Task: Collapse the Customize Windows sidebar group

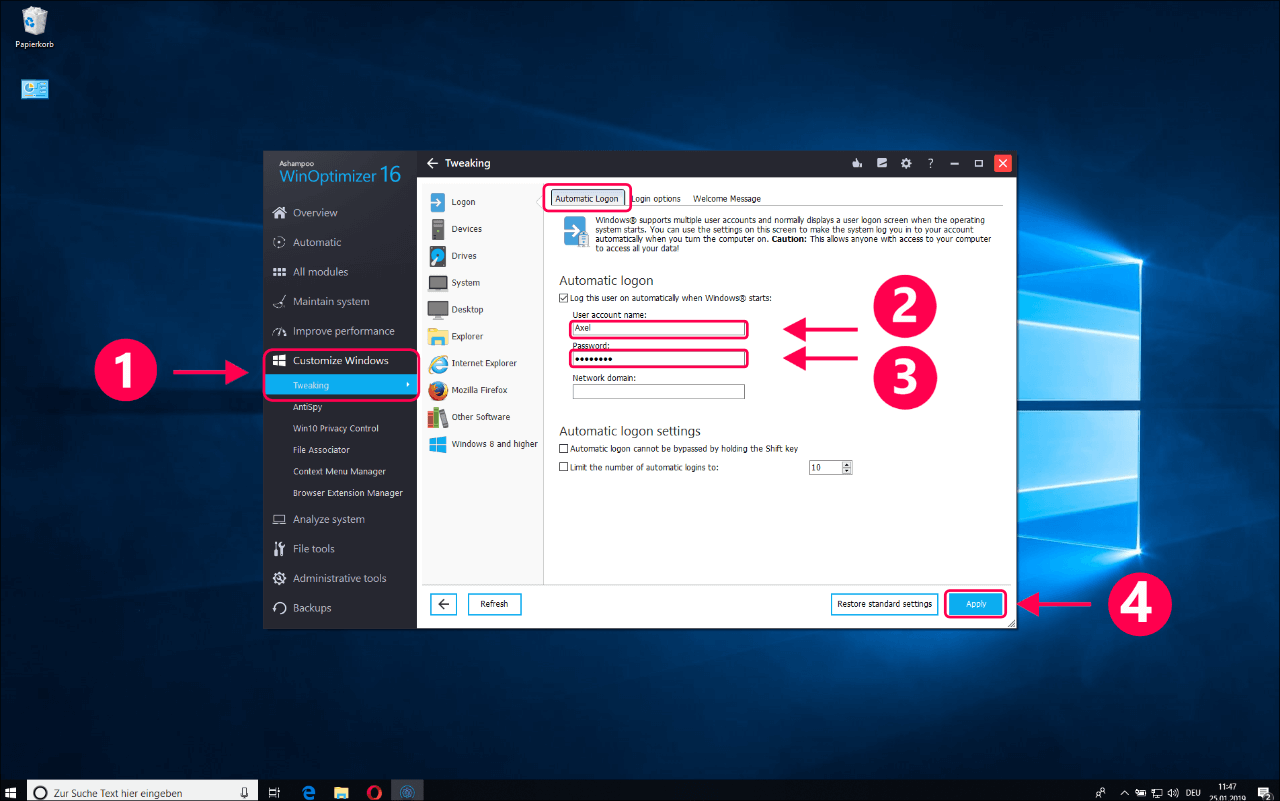Action: pos(340,360)
